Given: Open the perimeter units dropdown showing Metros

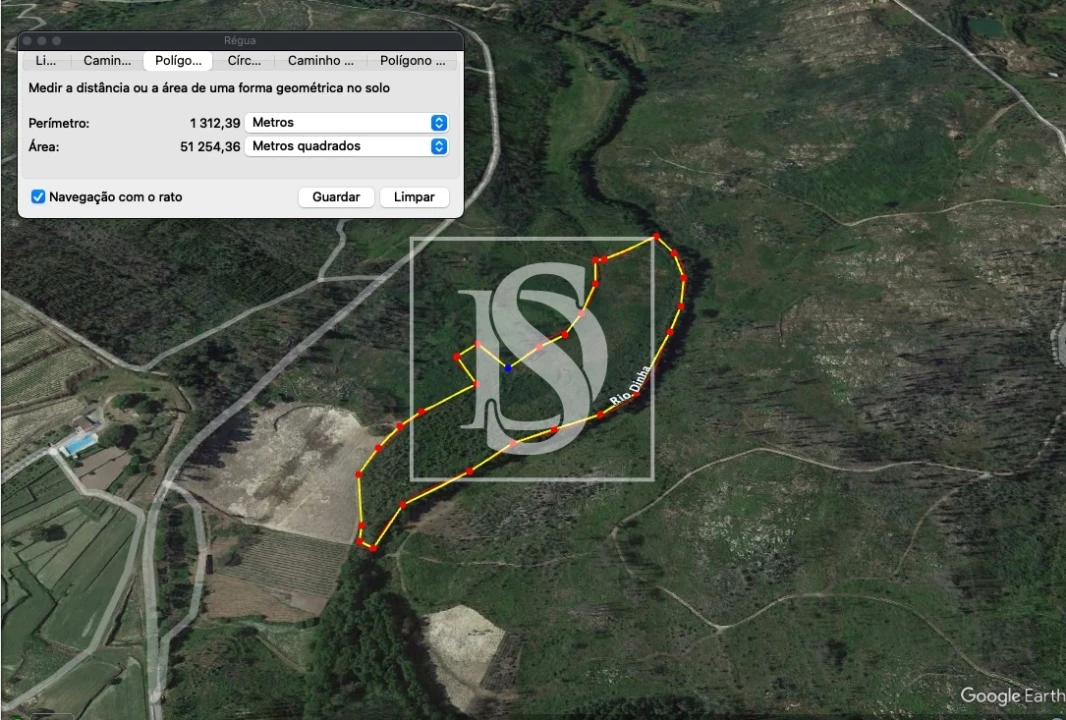Looking at the screenshot, I should (x=345, y=123).
